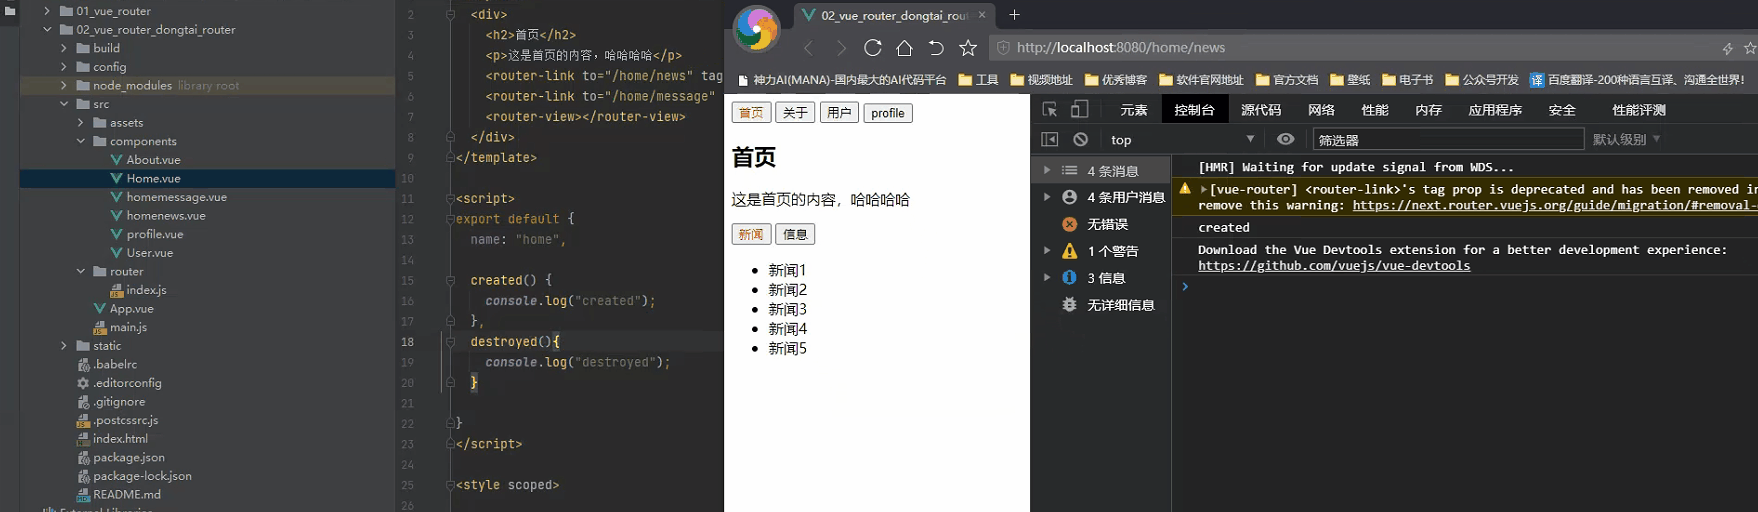The image size is (1758, 512).
Task: Open 百度翻译 bookmark
Action: point(1637,80)
